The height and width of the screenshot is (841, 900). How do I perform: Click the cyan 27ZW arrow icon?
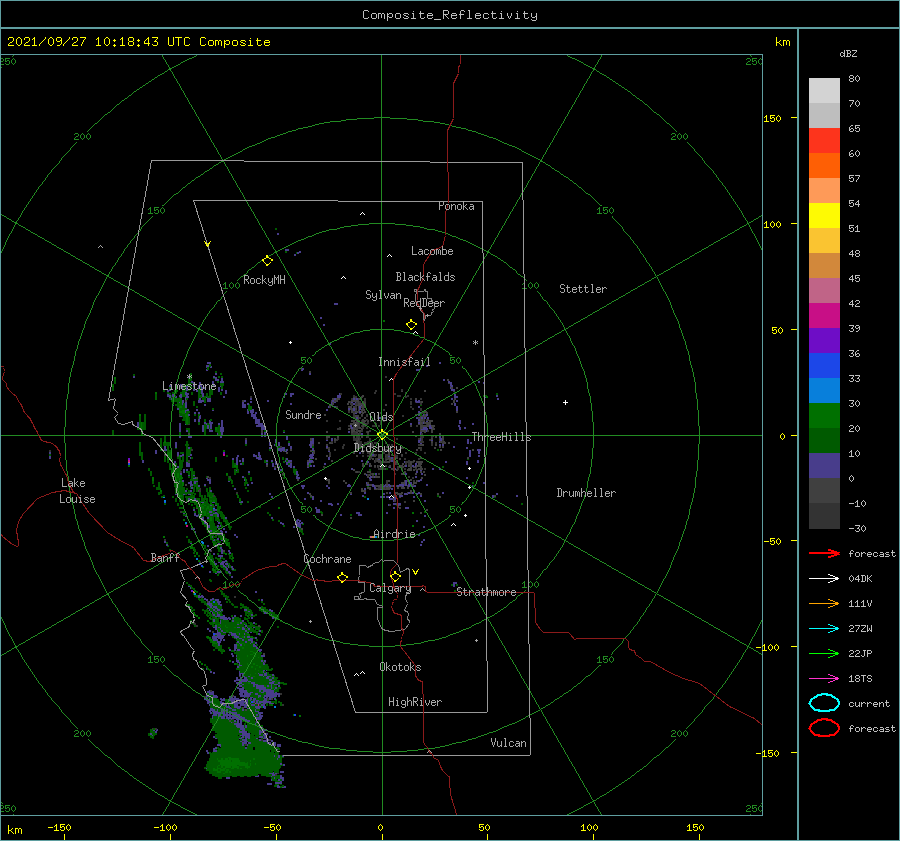pyautogui.click(x=824, y=629)
